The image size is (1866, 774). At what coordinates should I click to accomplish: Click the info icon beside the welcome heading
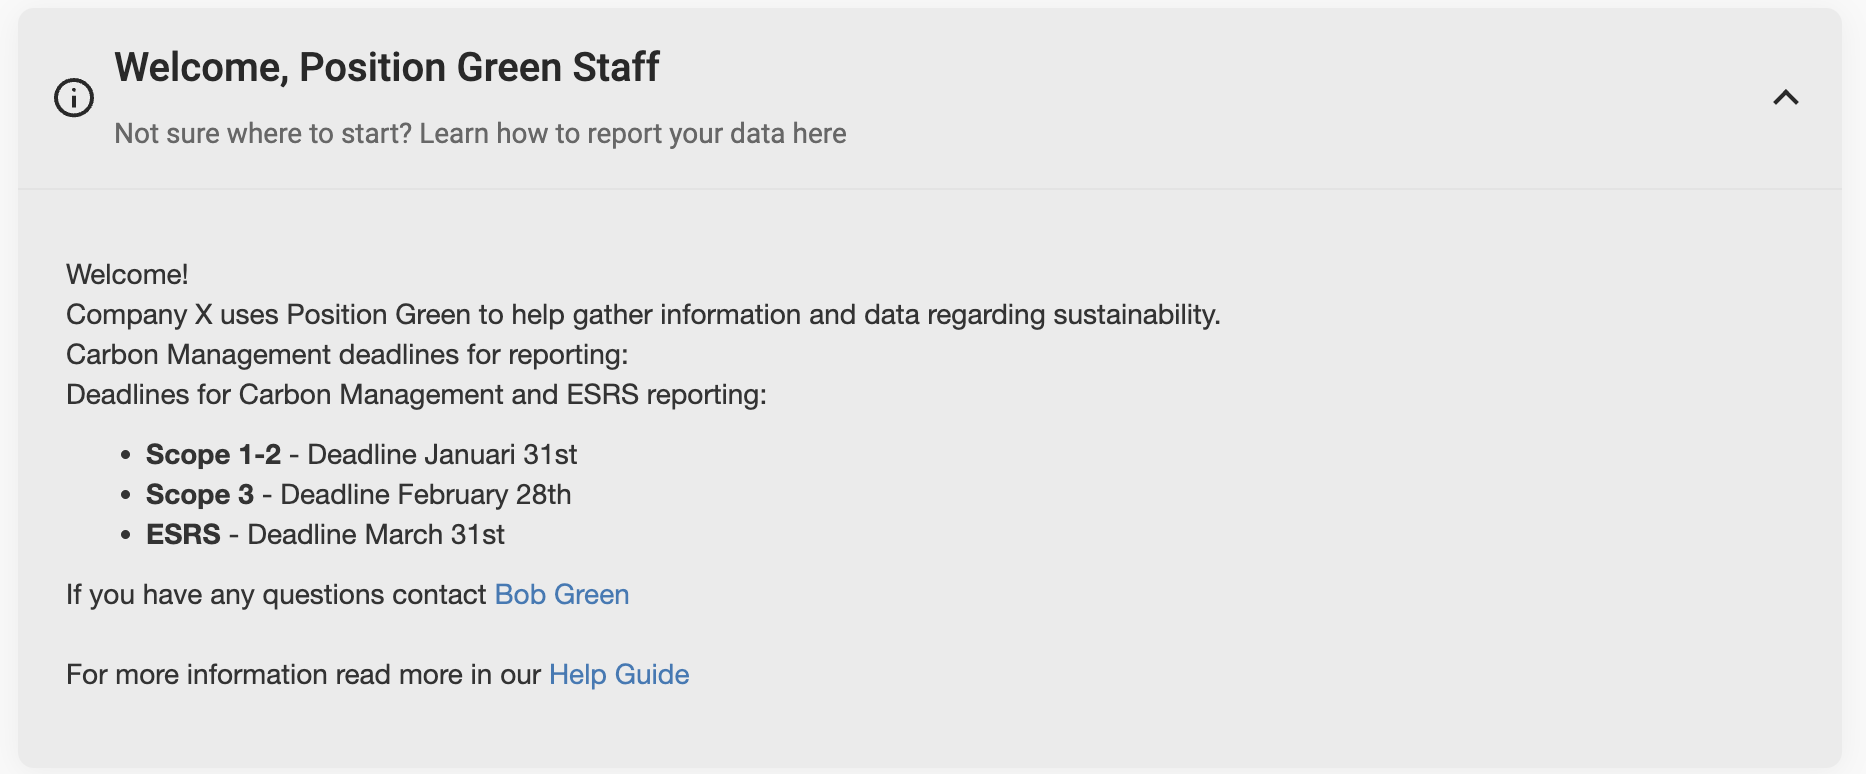[x=74, y=98]
